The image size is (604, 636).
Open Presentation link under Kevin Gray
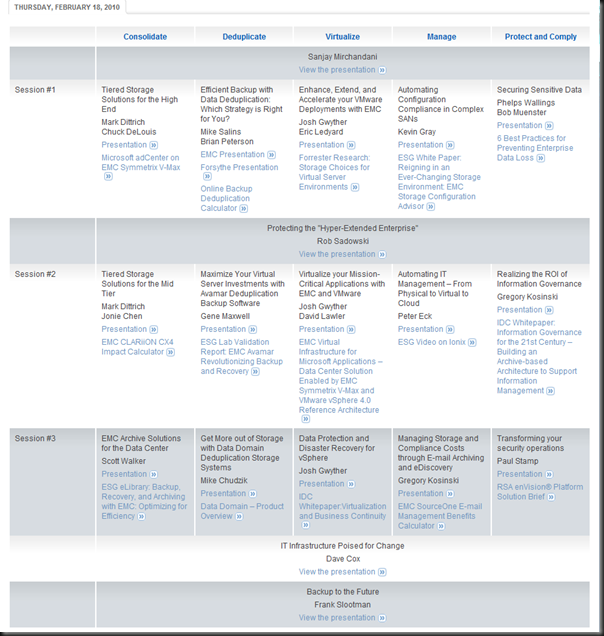[420, 145]
